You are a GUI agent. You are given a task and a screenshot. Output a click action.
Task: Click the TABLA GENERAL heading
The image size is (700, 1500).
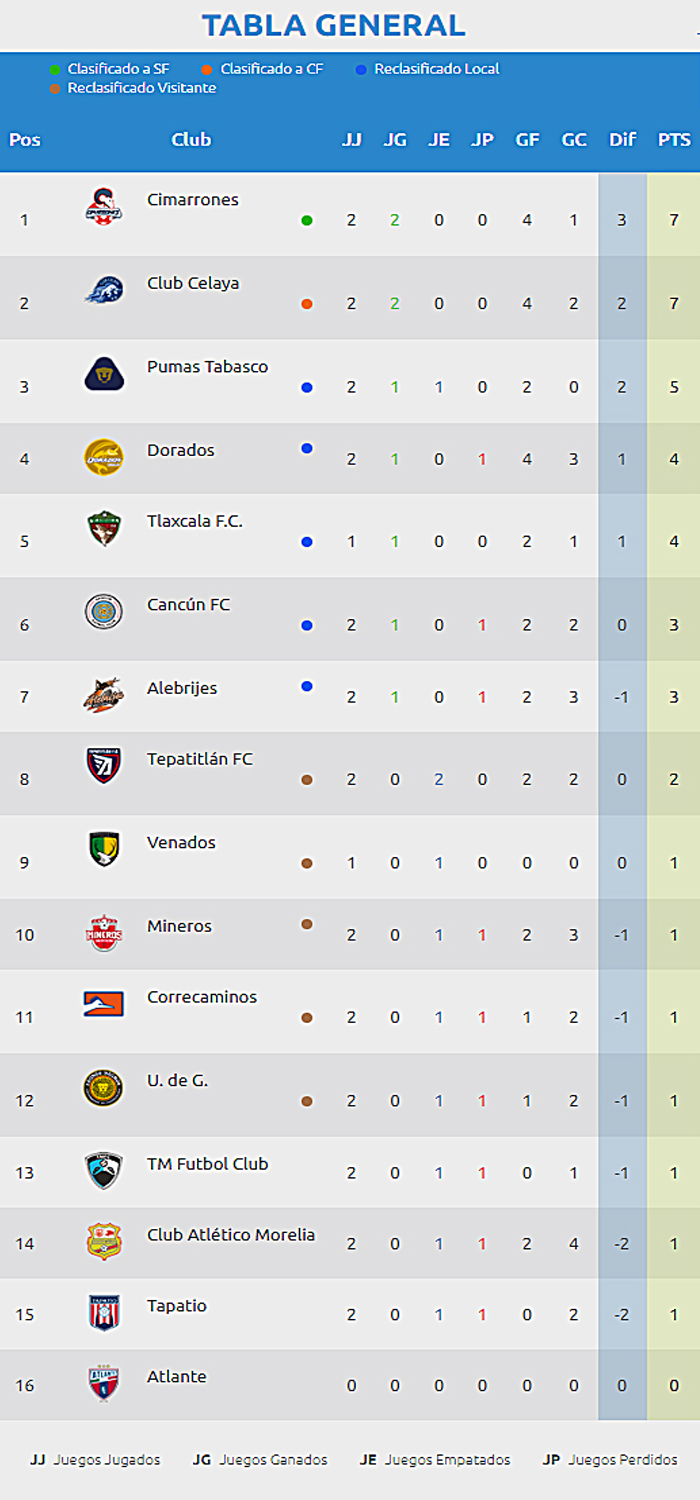point(333,25)
